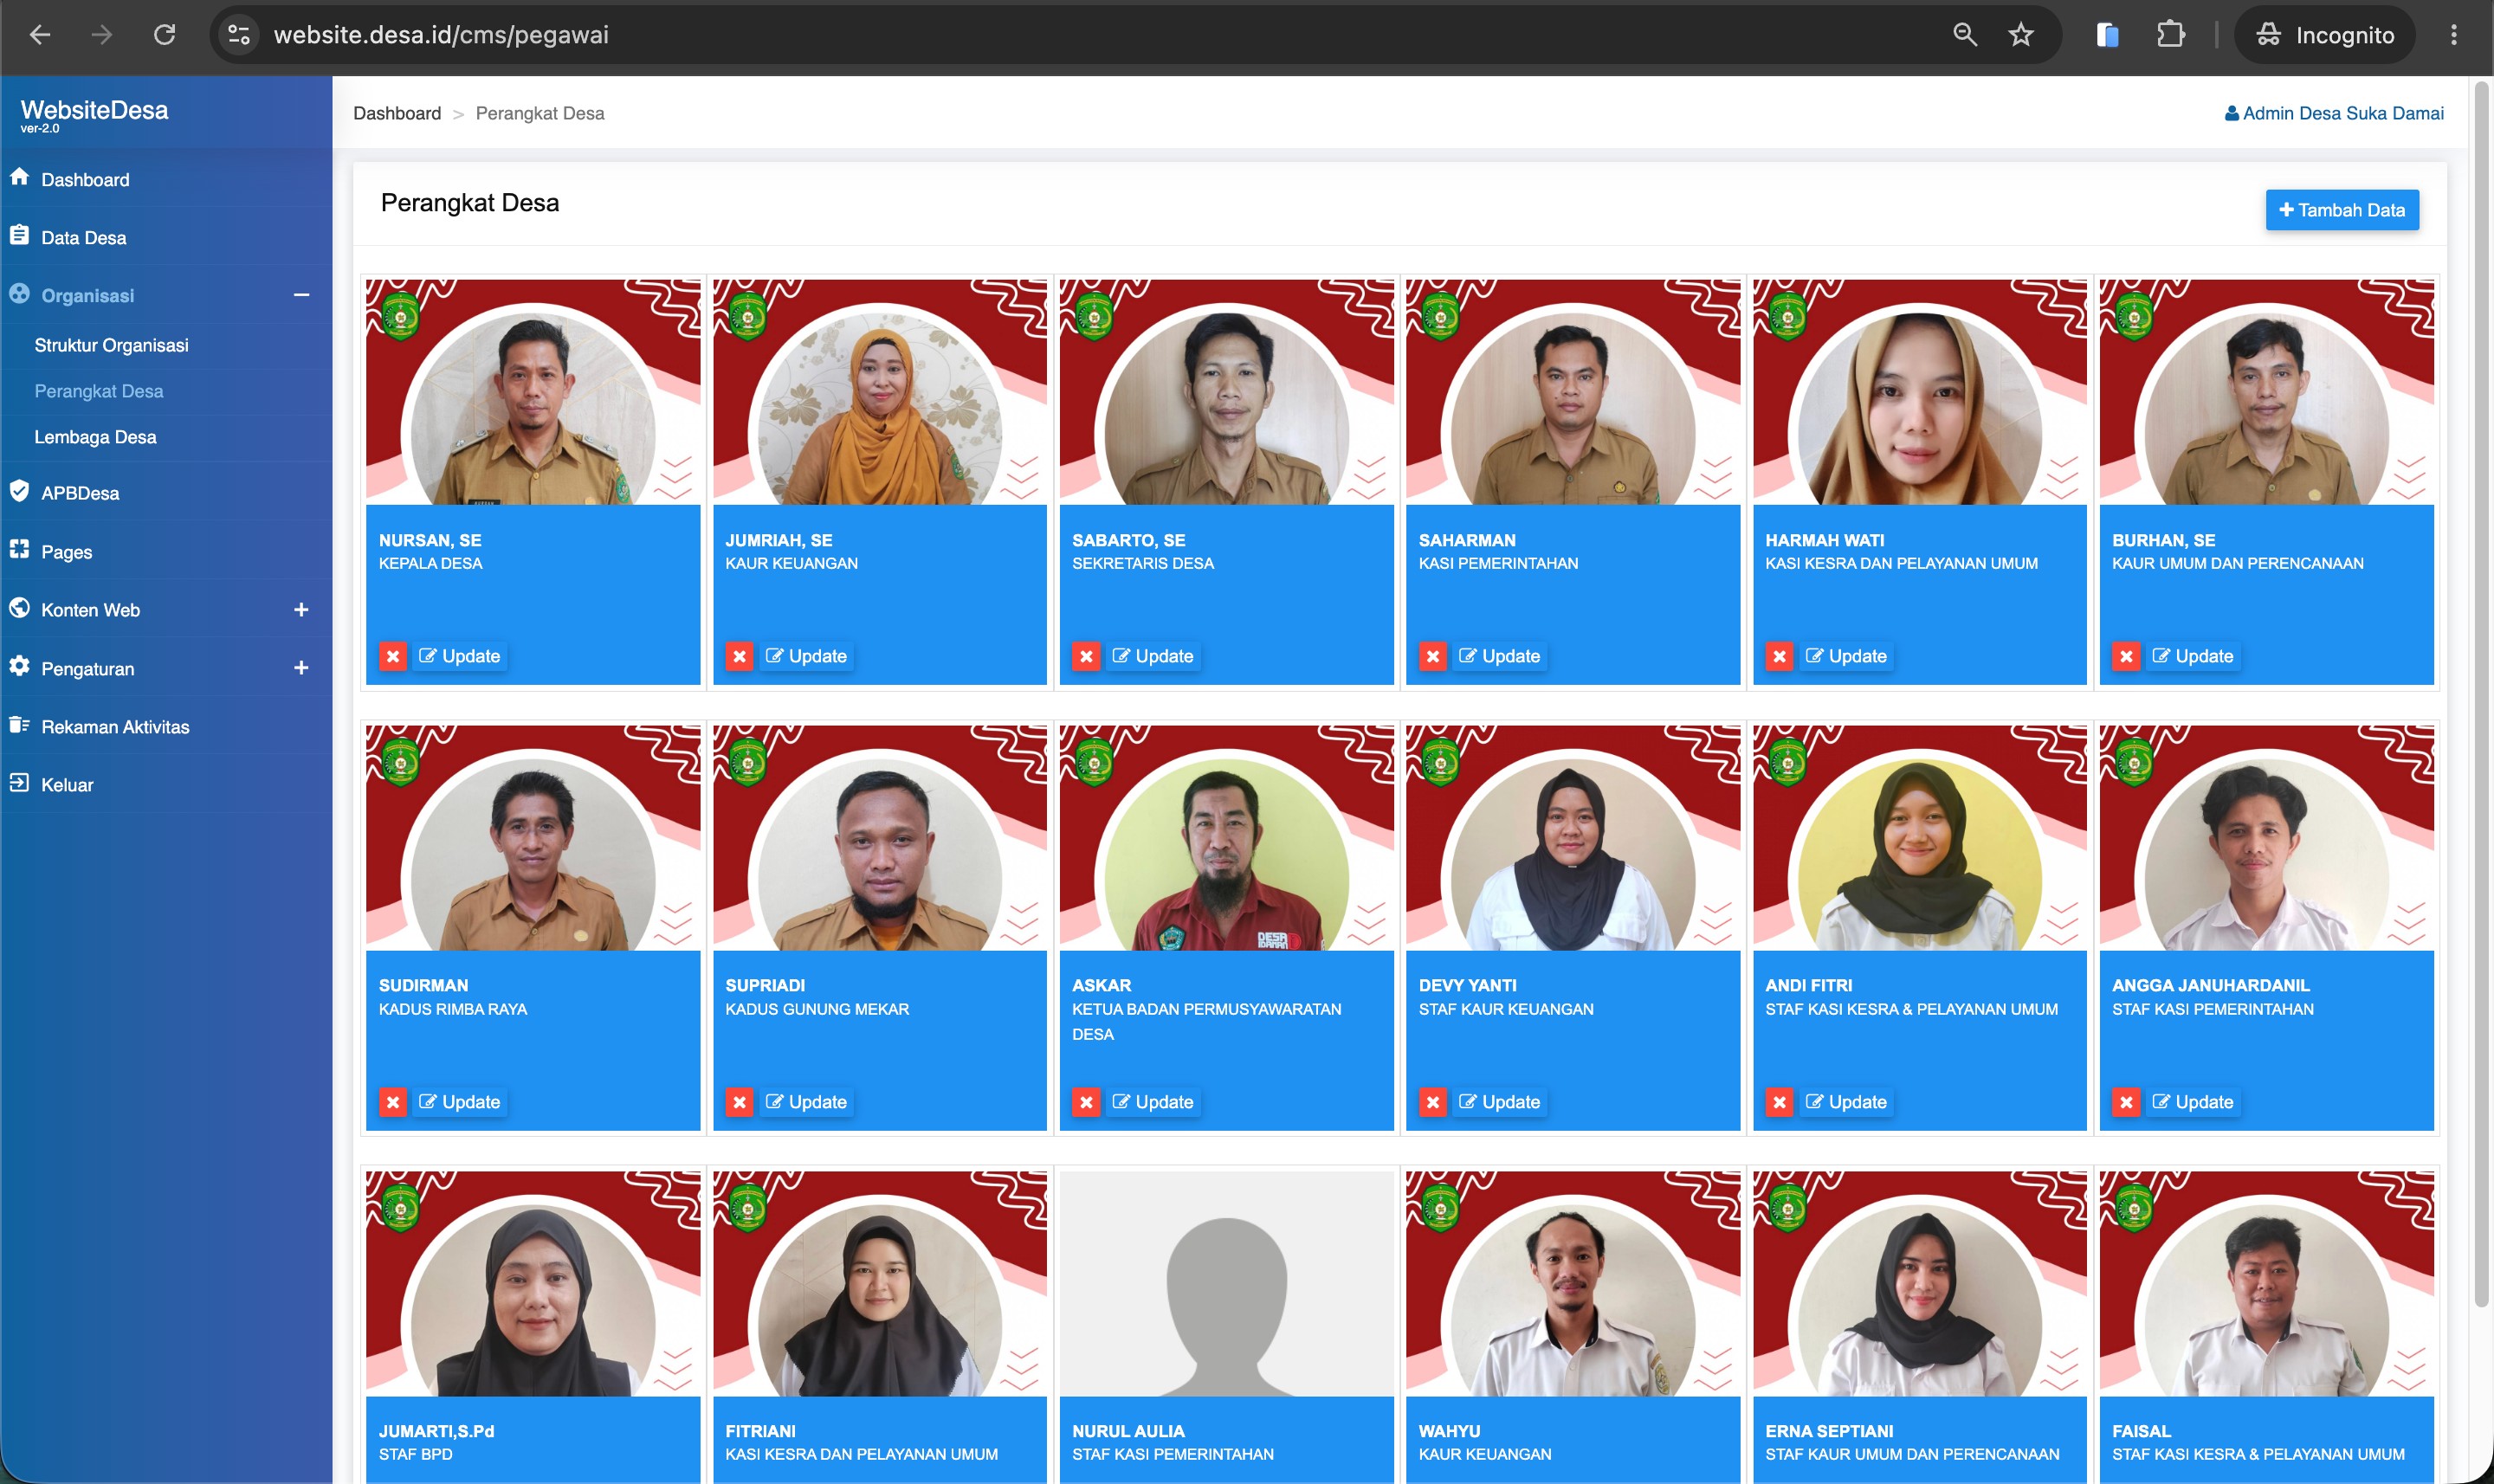Bookmark this page with the star icon
The height and width of the screenshot is (1484, 2494).
2021,35
